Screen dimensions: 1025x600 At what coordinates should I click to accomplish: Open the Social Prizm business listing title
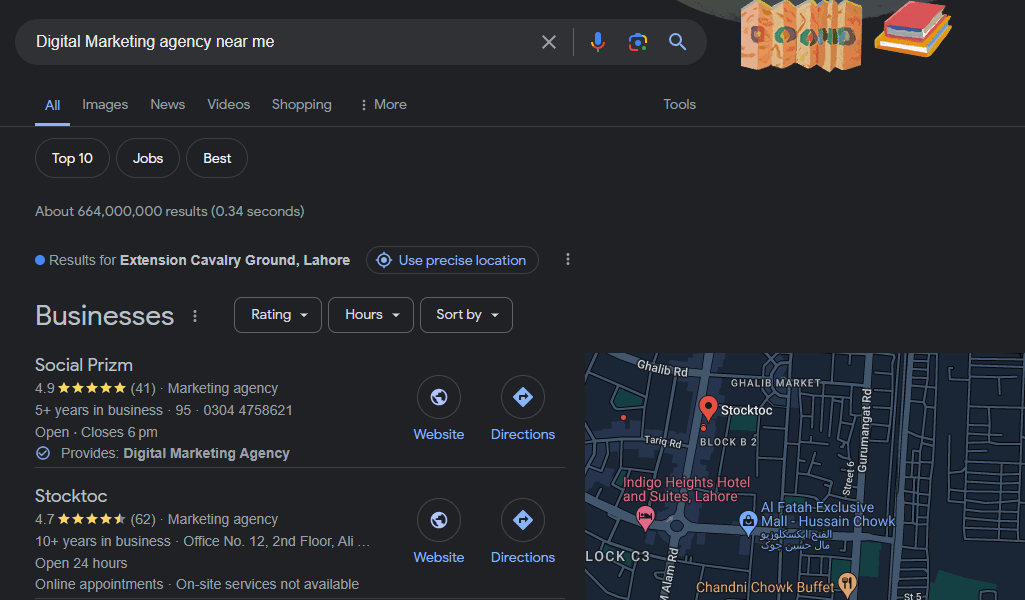(84, 365)
